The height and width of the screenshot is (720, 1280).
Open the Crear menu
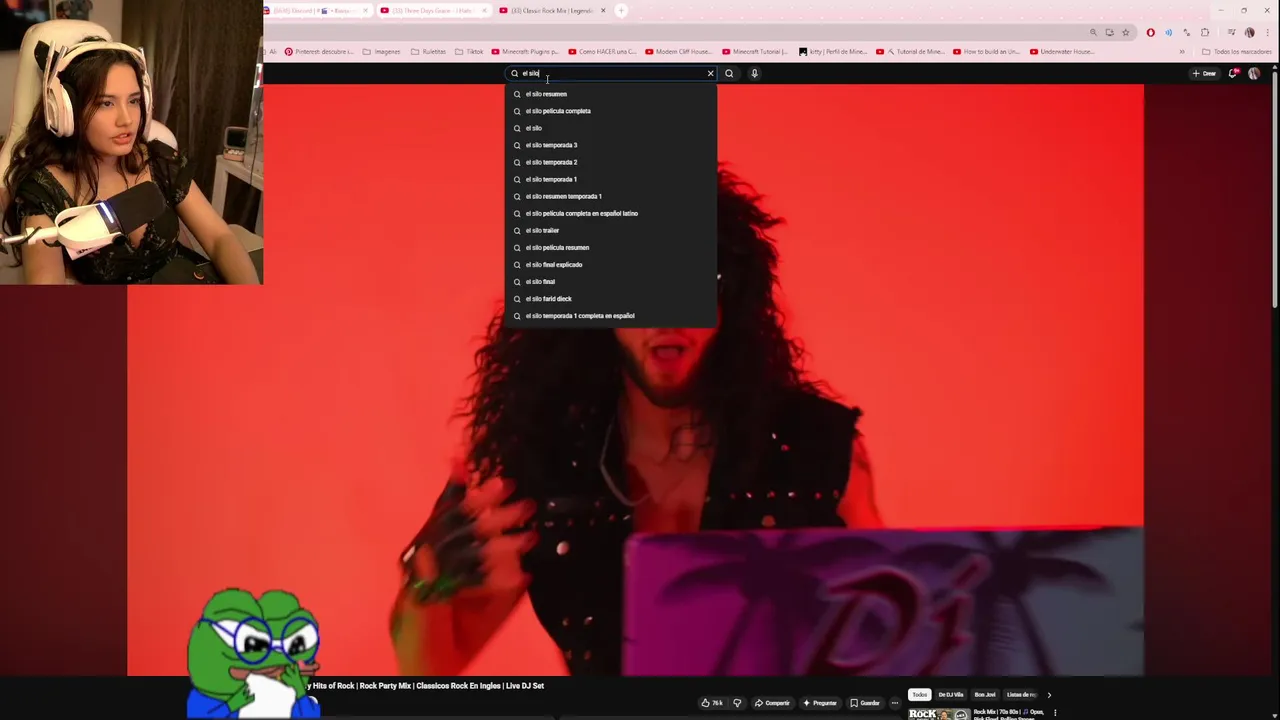(1204, 73)
